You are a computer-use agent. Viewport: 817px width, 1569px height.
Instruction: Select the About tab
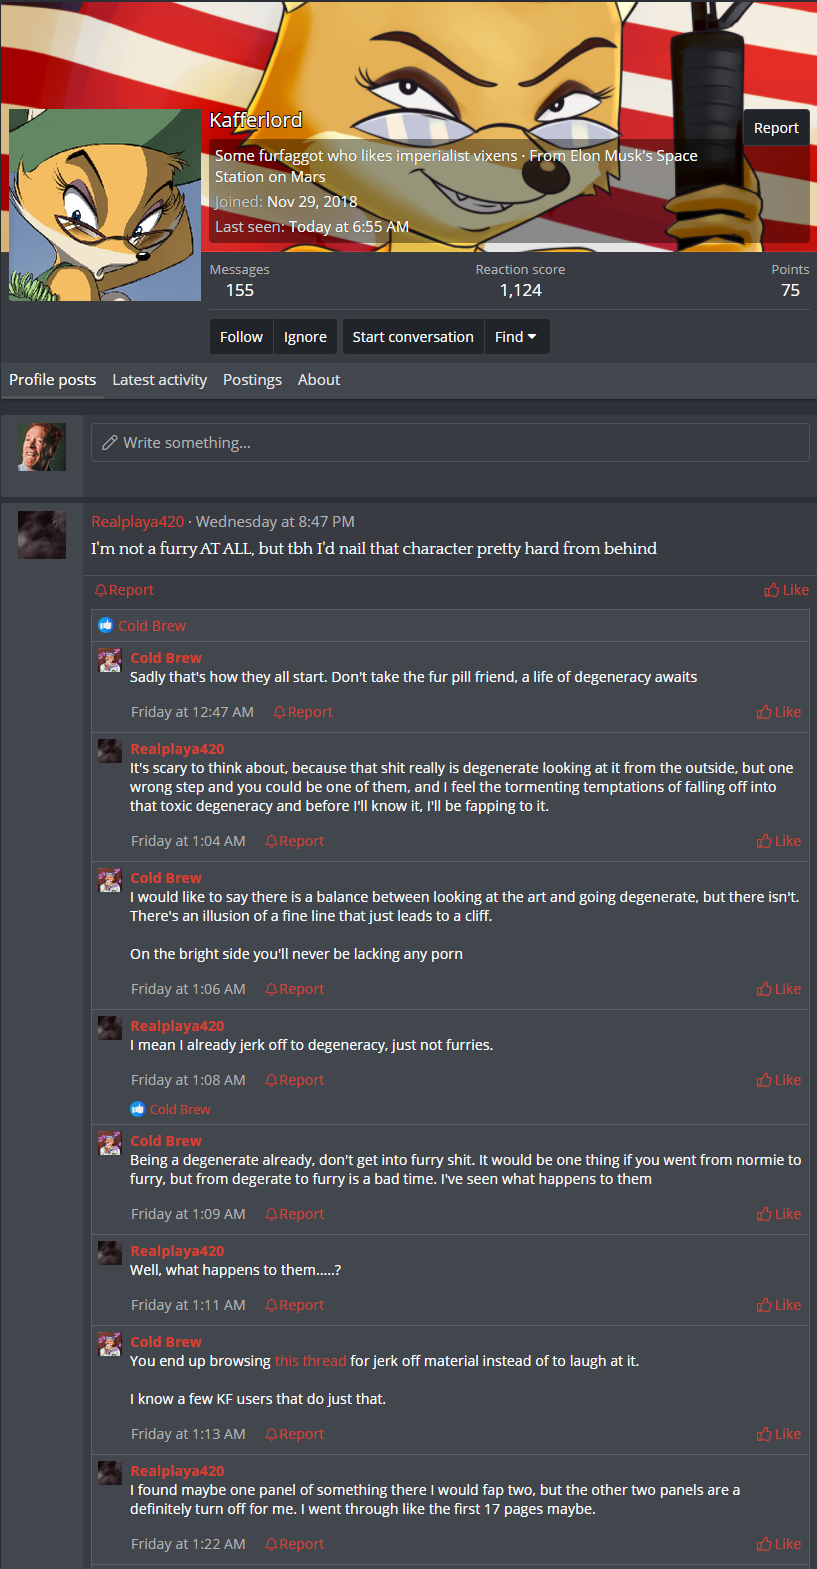[x=319, y=380]
